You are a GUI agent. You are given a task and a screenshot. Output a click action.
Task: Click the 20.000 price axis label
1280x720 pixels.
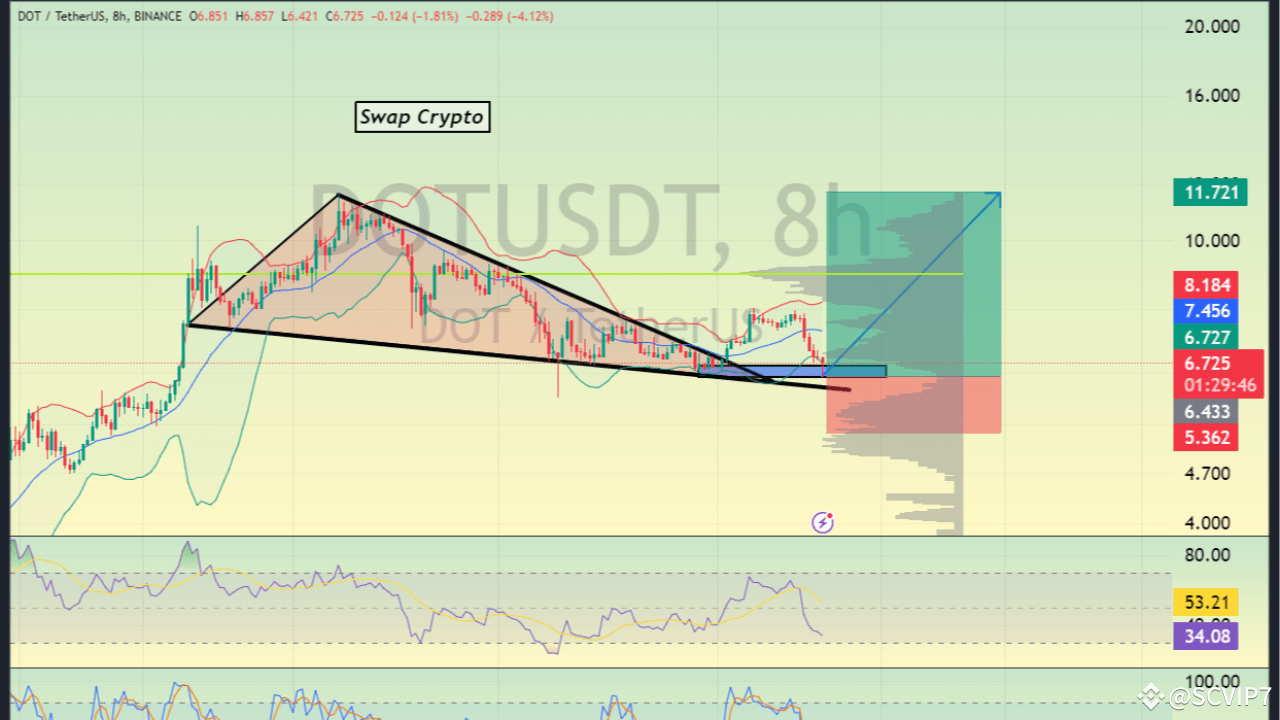1212,28
